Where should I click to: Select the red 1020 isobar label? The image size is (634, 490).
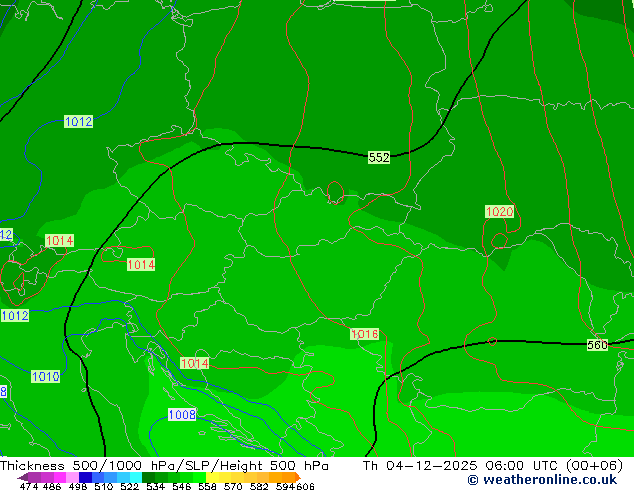tap(499, 211)
